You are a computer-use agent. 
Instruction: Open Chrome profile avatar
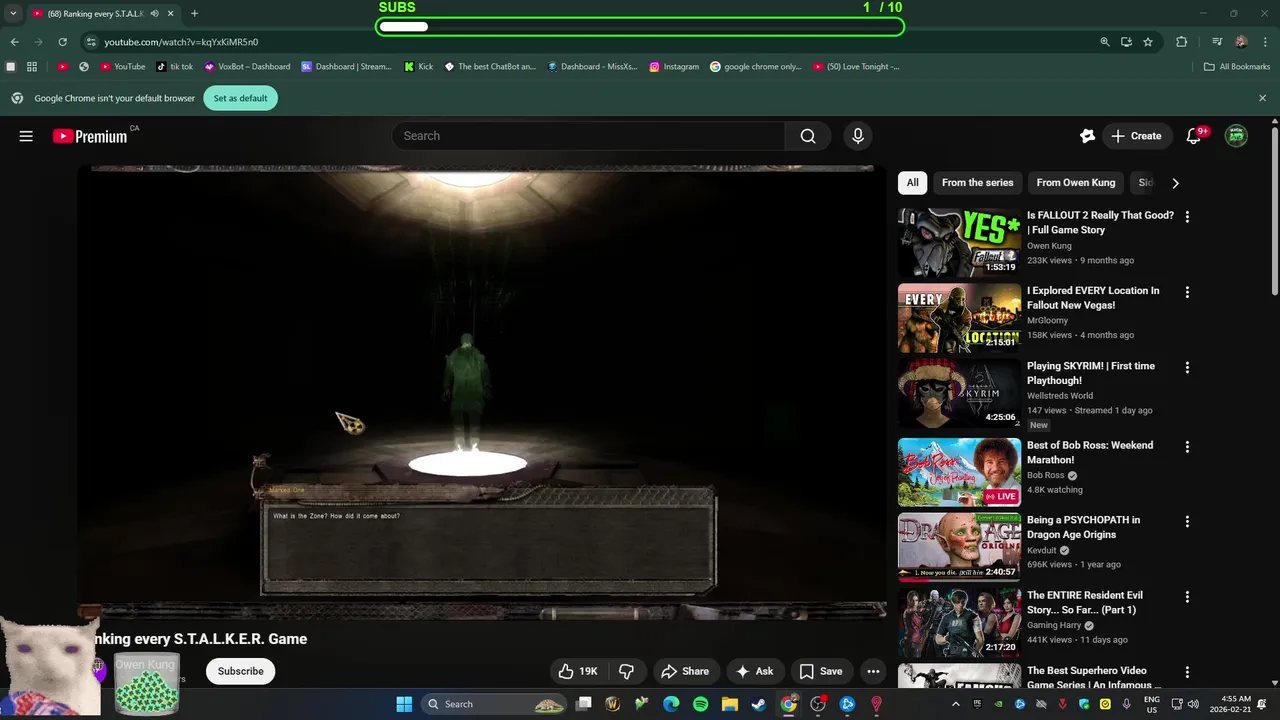pos(1241,42)
